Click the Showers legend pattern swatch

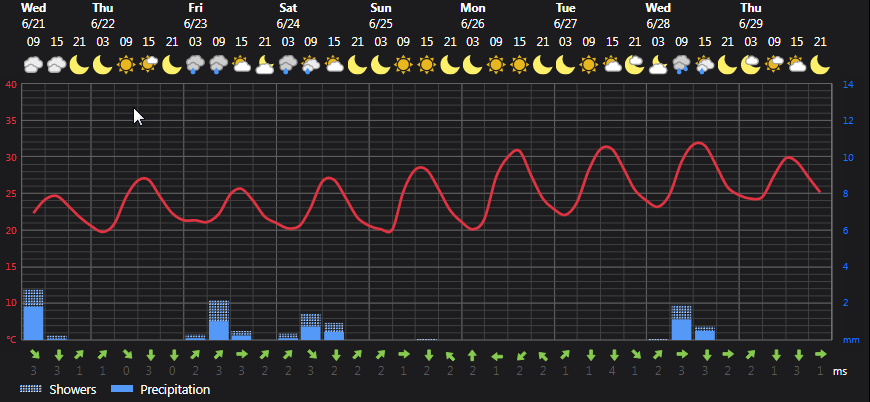31,389
